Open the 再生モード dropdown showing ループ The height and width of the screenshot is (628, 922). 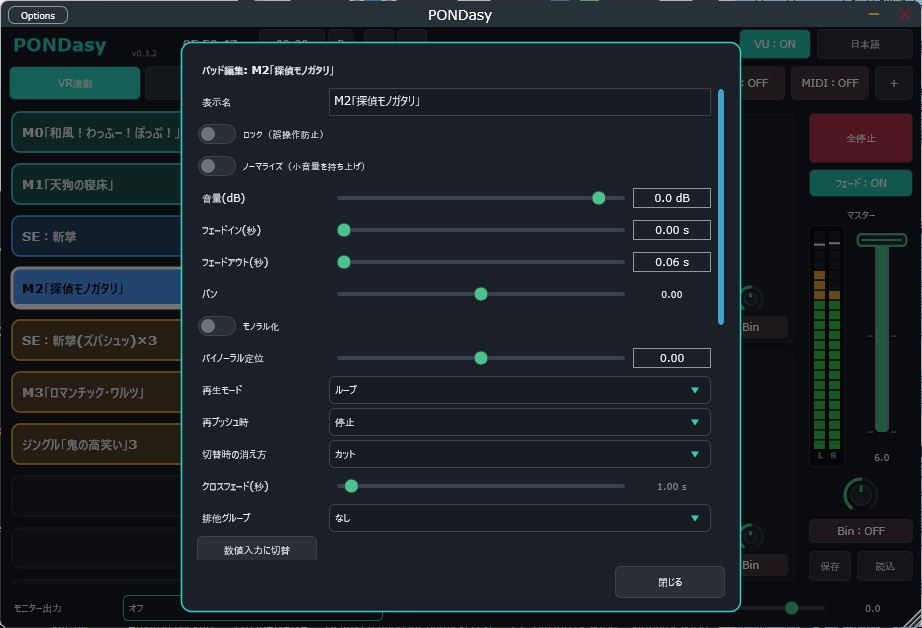519,390
